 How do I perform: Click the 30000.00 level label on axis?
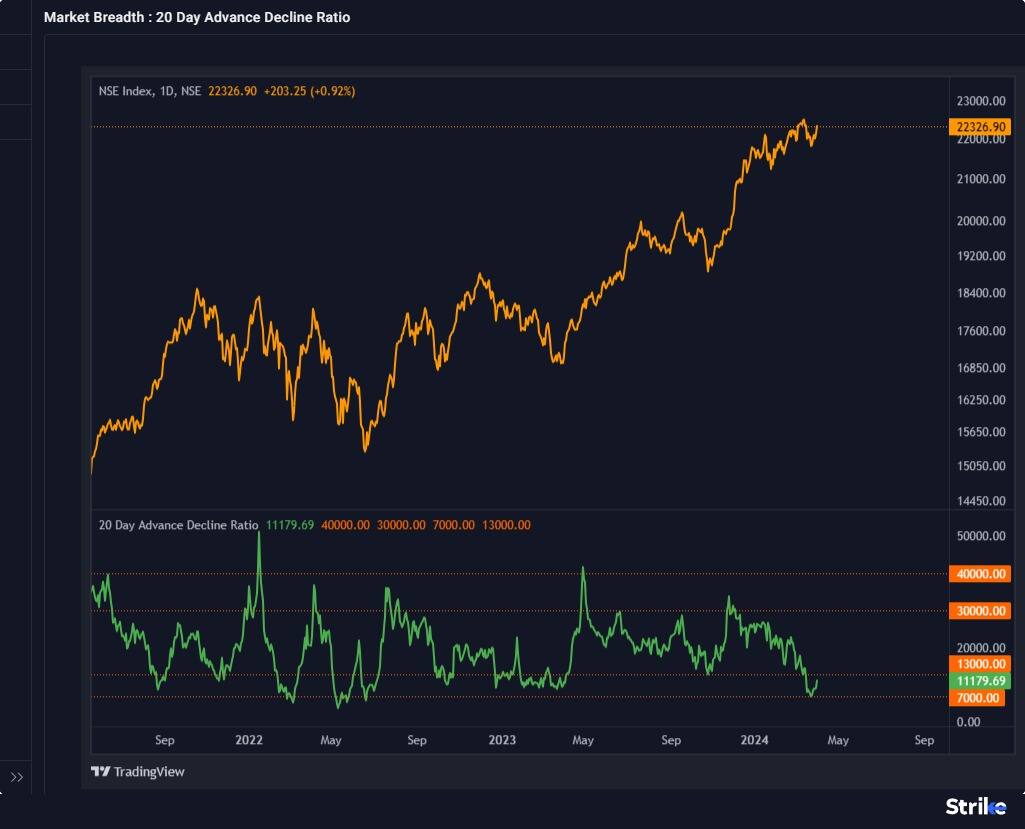[x=980, y=611]
